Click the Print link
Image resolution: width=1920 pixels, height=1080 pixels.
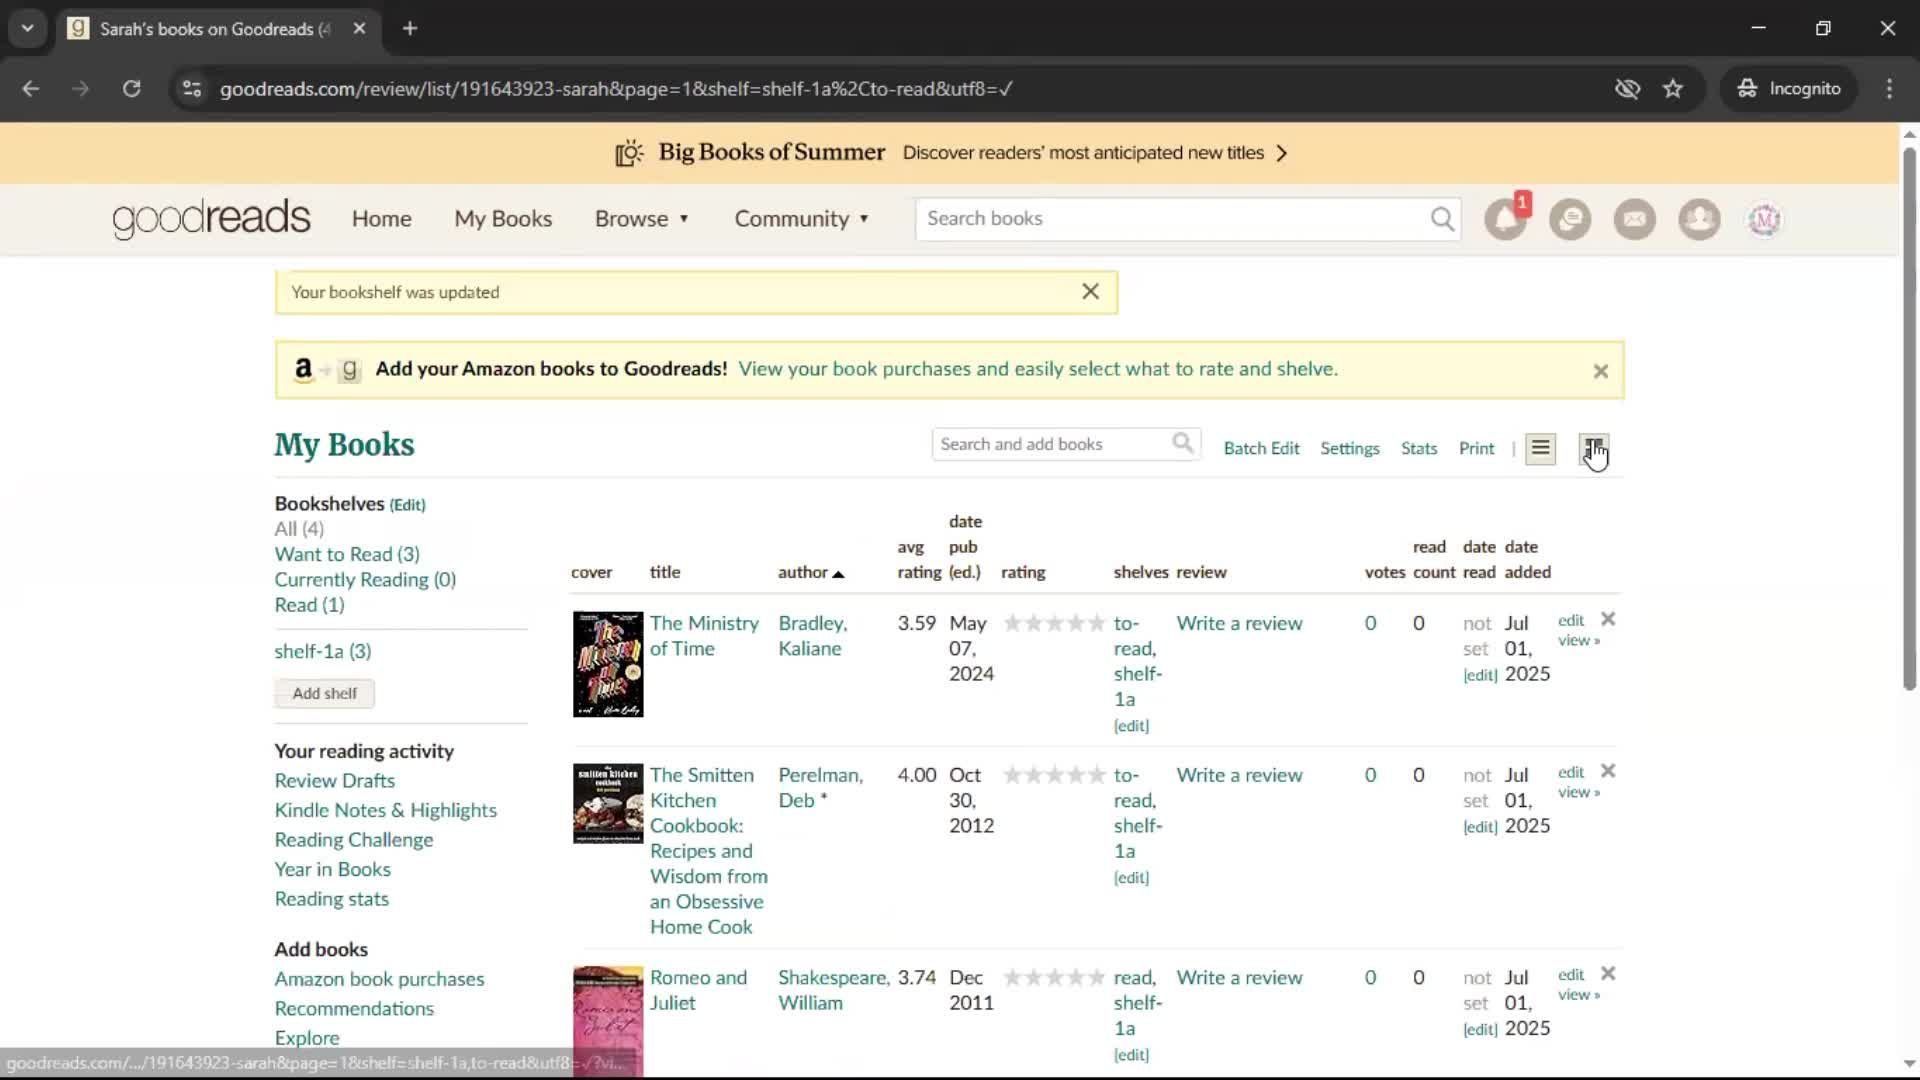click(x=1476, y=448)
